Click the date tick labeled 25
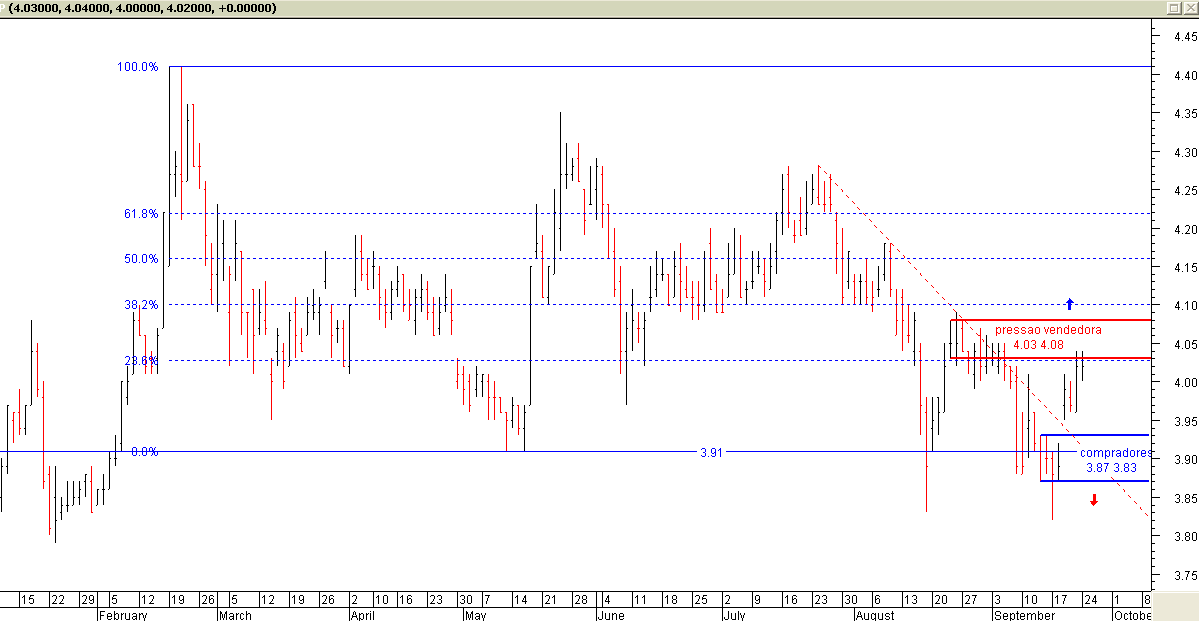Viewport: 1199px width, 621px height. (x=699, y=600)
